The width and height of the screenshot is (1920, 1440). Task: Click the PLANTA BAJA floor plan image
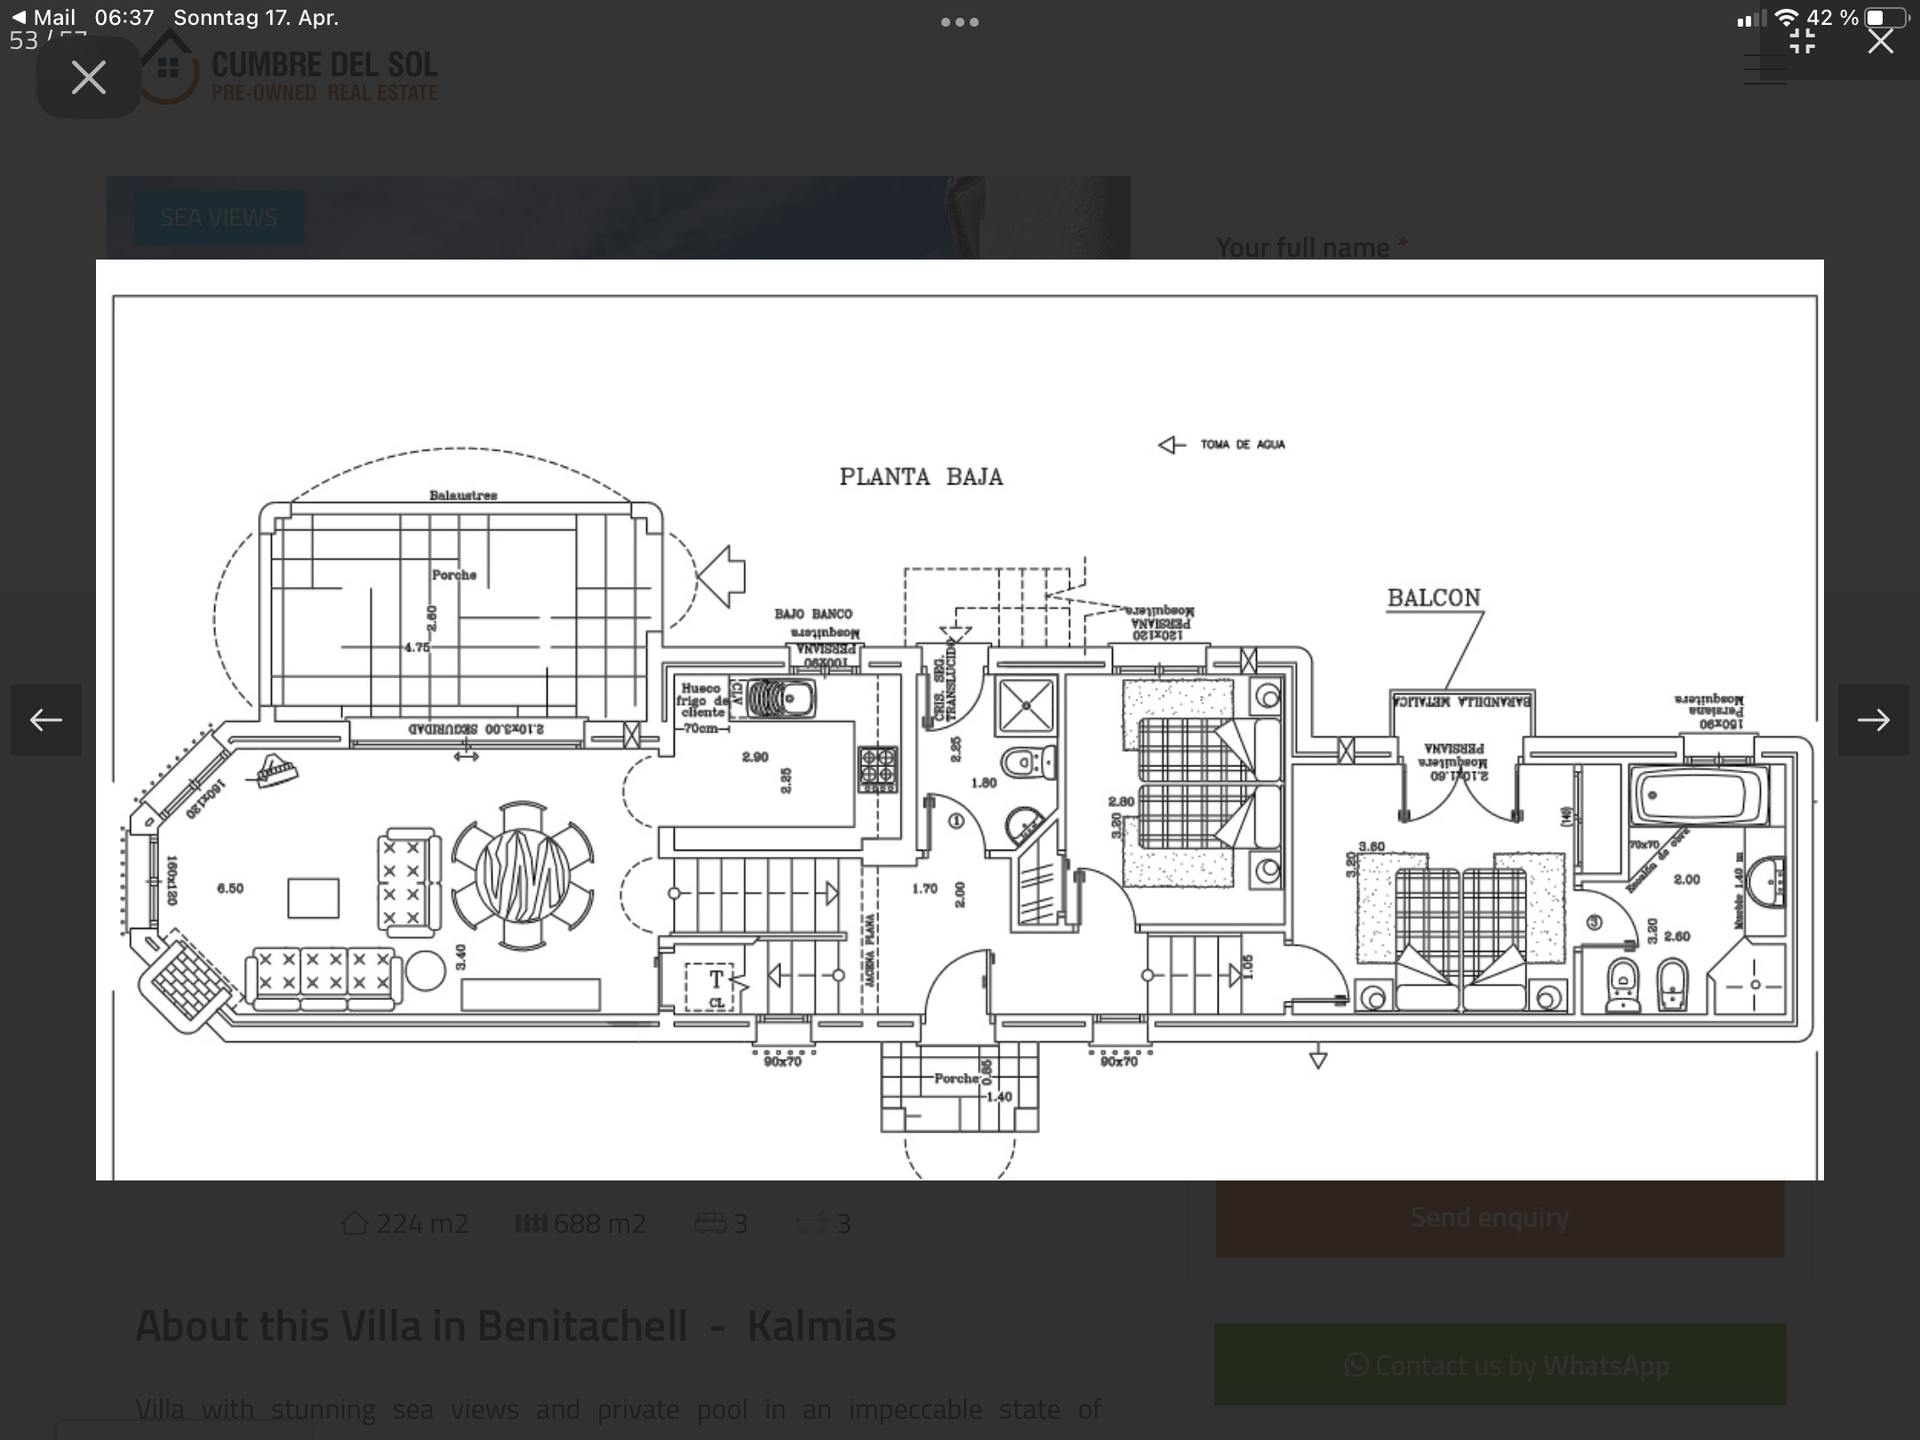(x=960, y=720)
